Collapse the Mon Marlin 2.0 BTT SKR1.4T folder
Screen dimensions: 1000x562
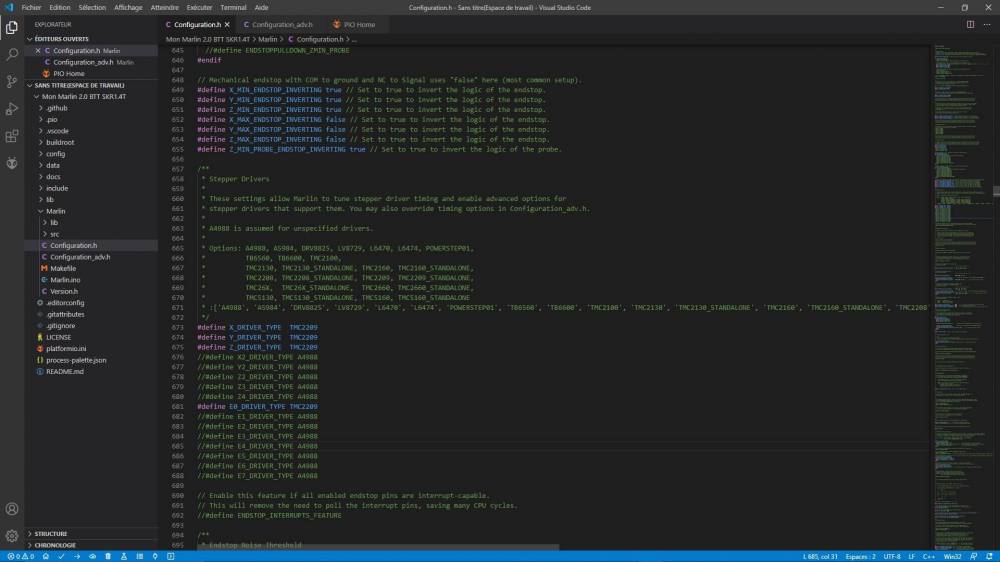[36, 97]
